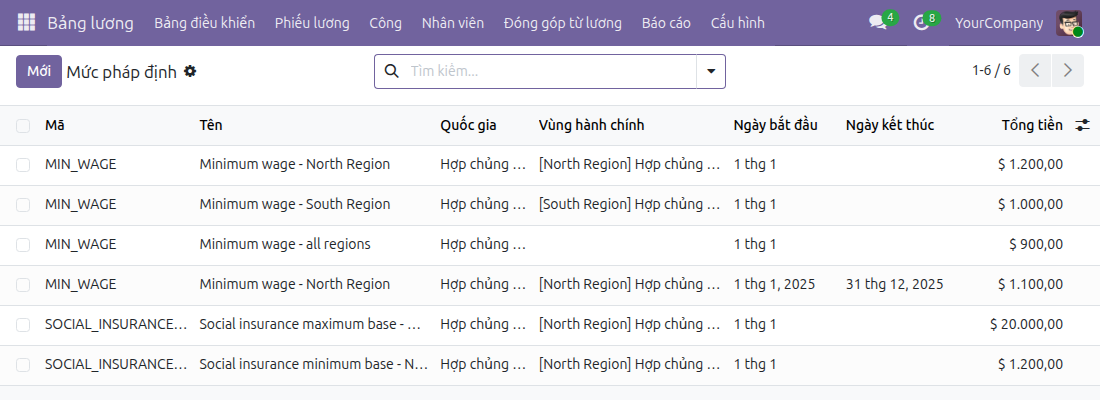1100x400 pixels.
Task: Click the Bảng lương app title
Action: pyautogui.click(x=90, y=23)
